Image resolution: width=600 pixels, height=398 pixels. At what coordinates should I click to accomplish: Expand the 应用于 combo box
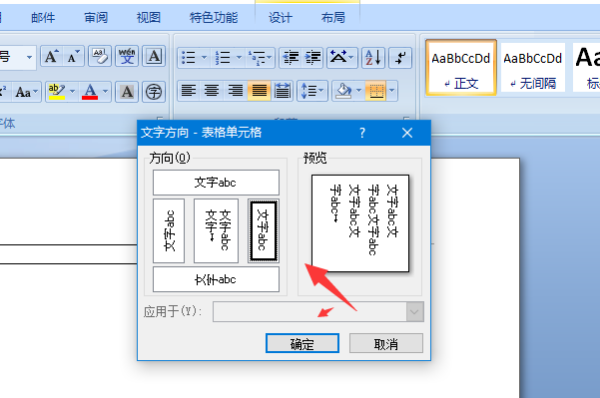(x=414, y=312)
